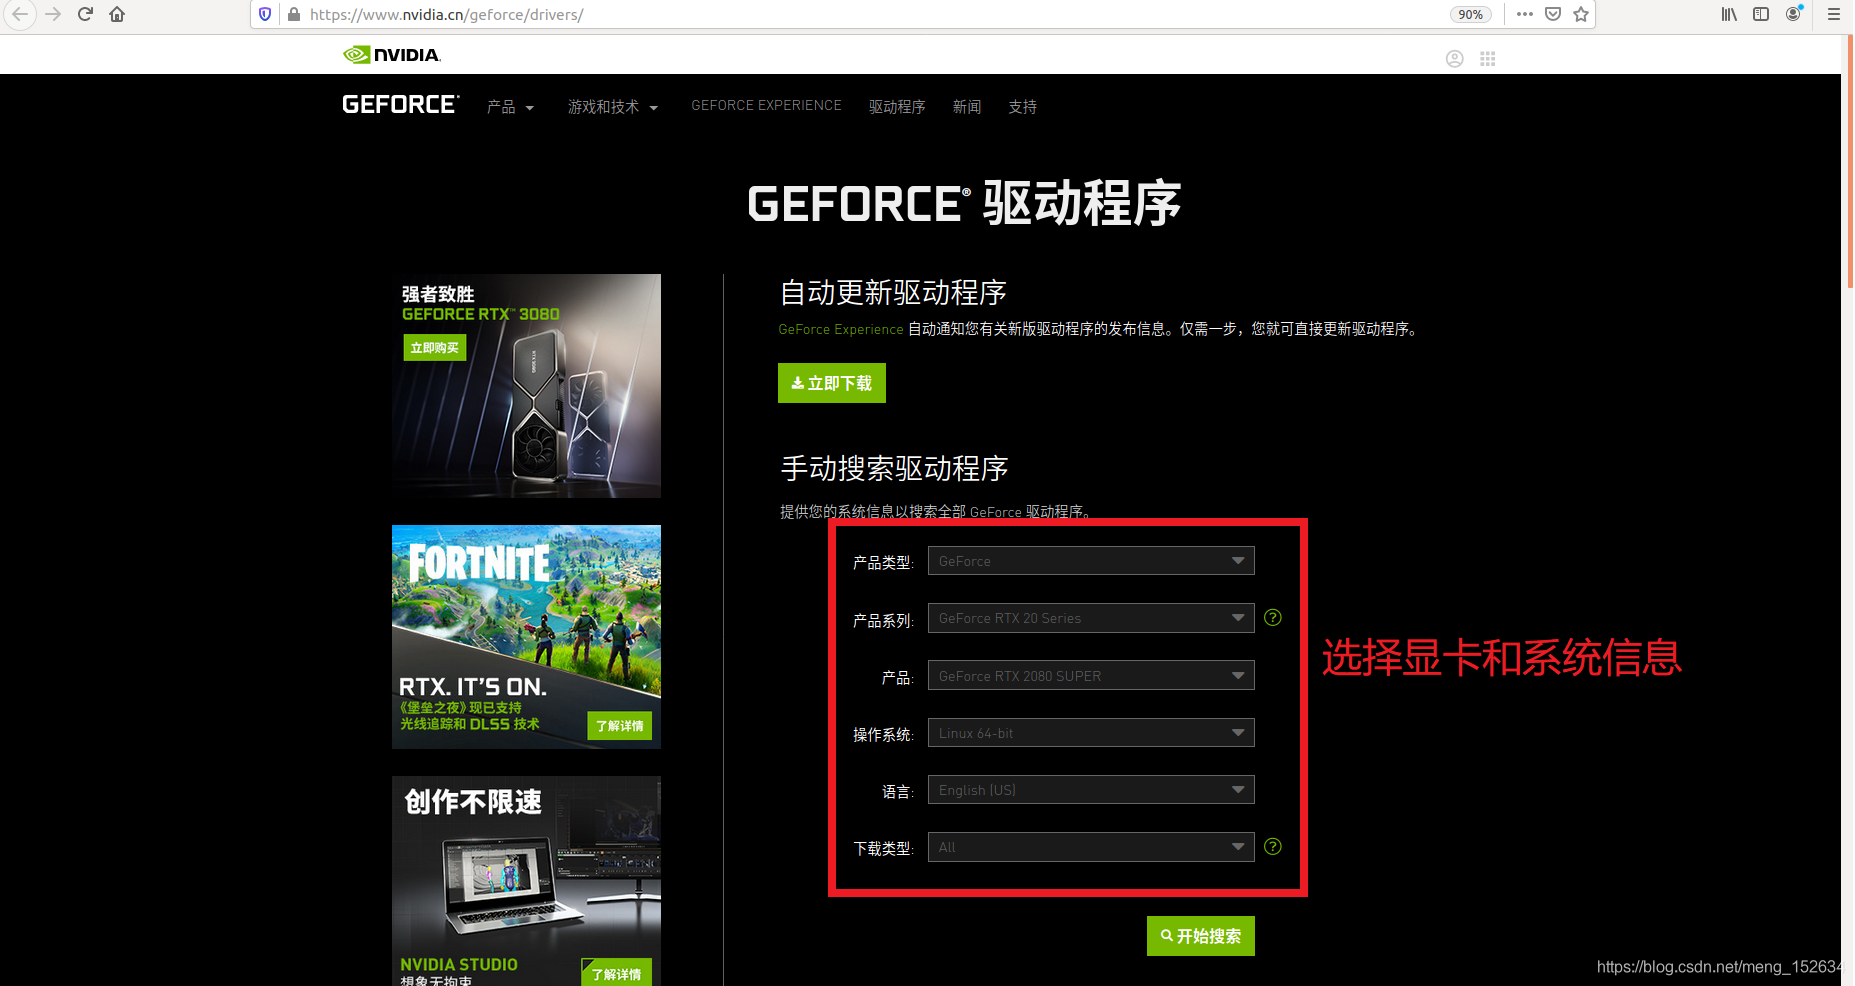Open the 下载类型 All dropdown

[x=1091, y=847]
